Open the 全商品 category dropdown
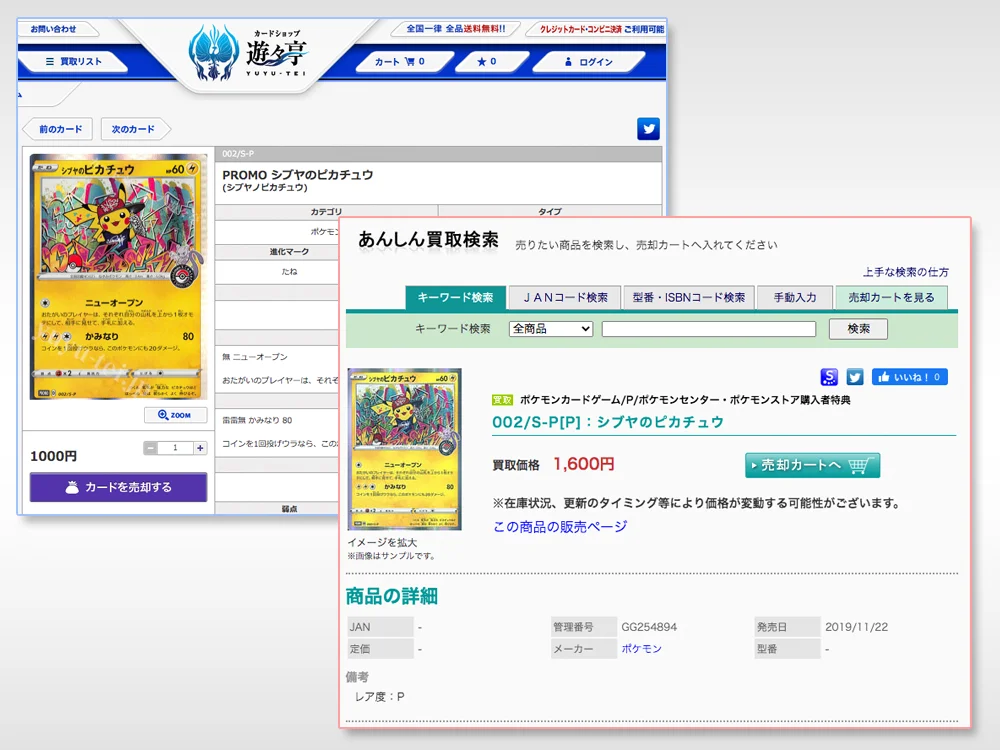The width and height of the screenshot is (1000, 750). [551, 329]
